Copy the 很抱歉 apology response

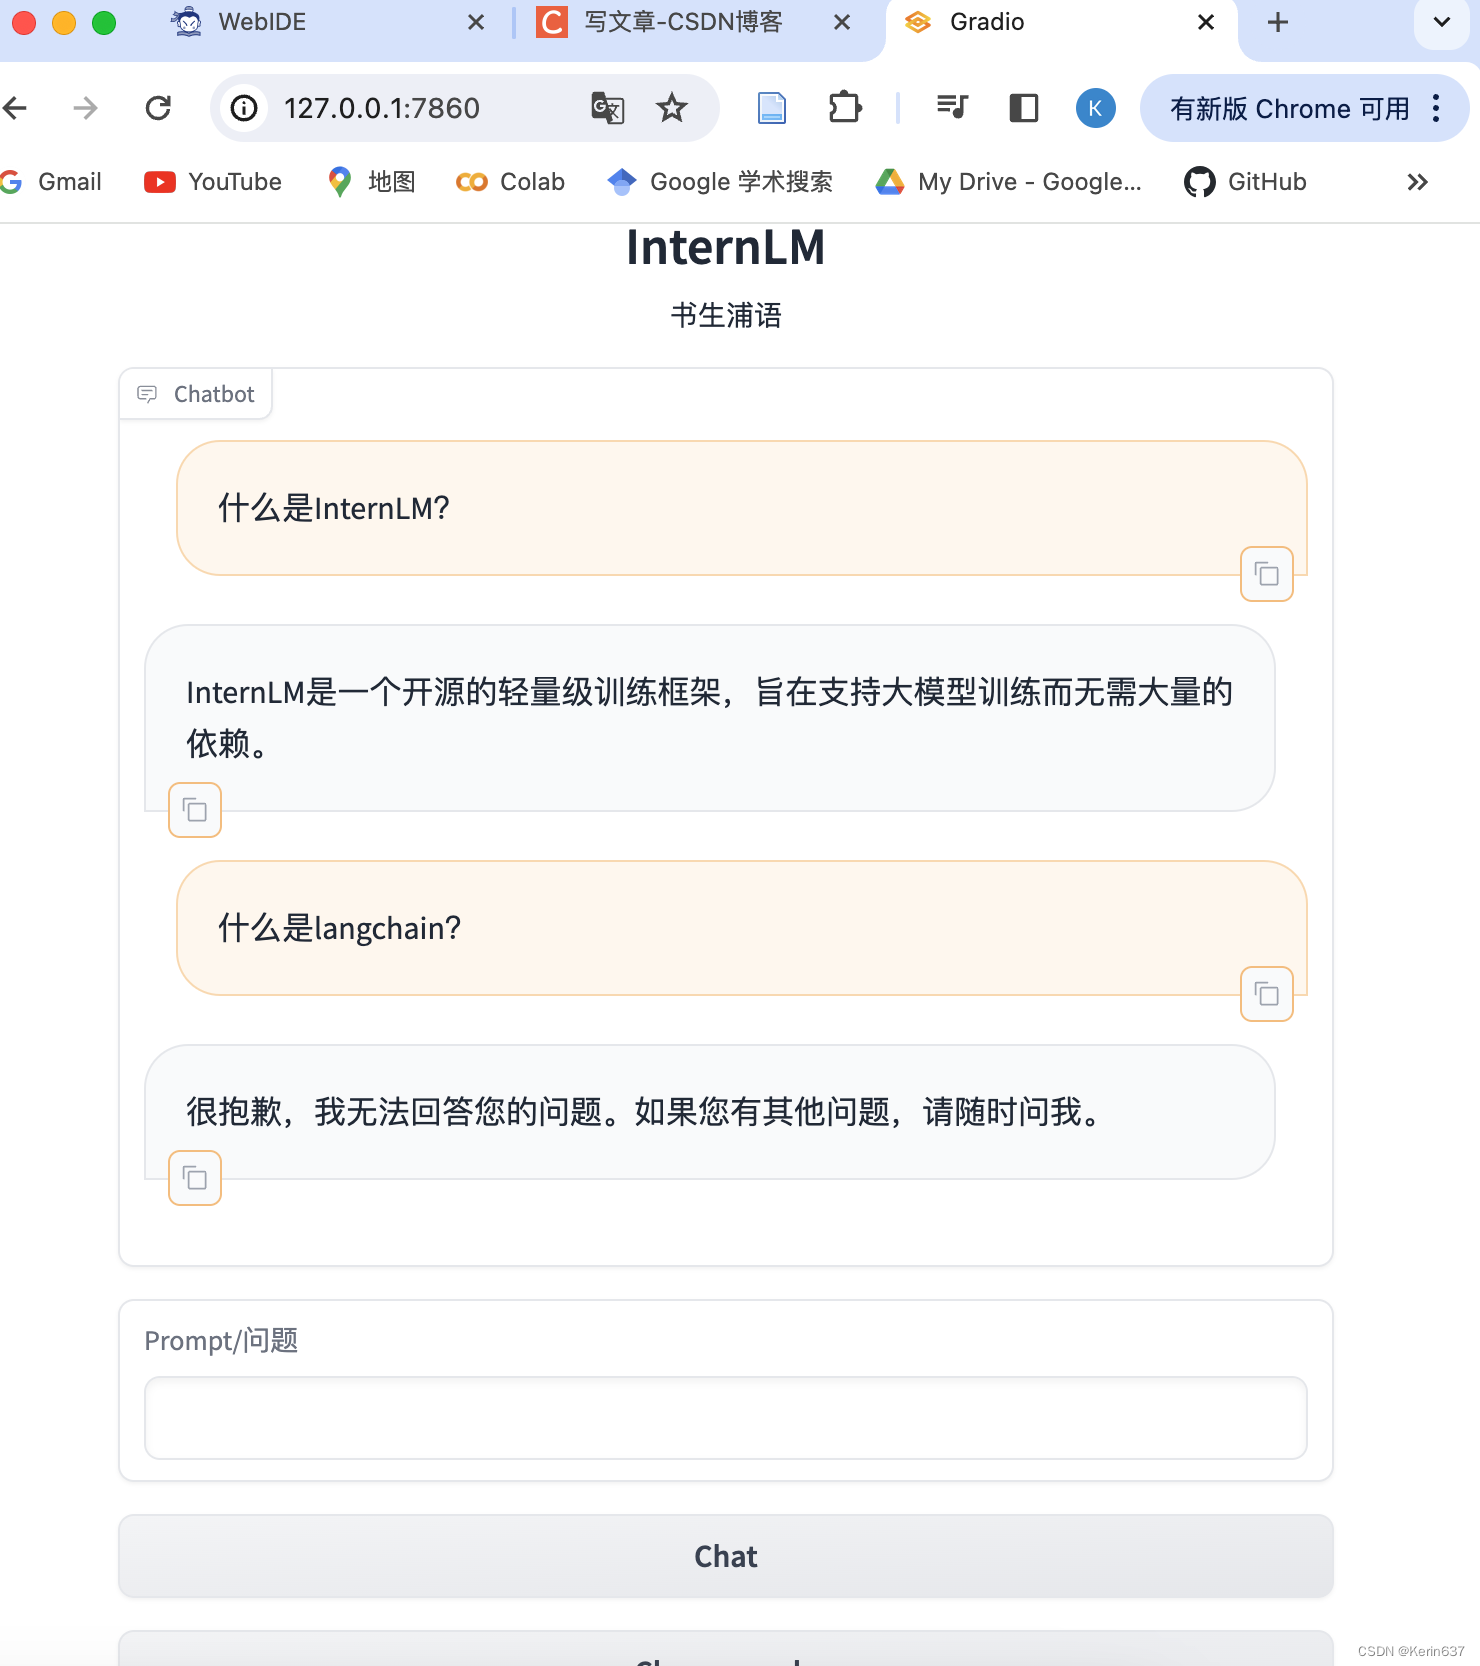(x=195, y=1178)
